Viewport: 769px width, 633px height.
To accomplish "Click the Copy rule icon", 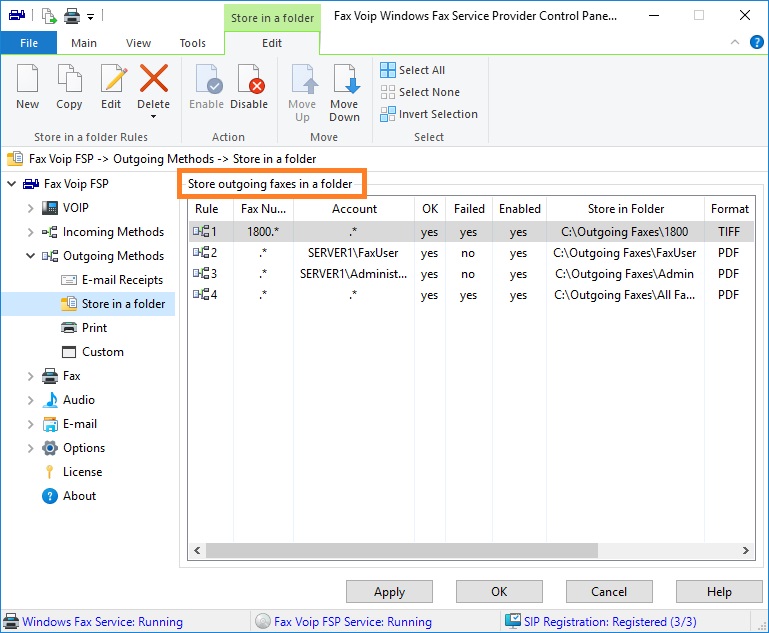I will [x=69, y=78].
